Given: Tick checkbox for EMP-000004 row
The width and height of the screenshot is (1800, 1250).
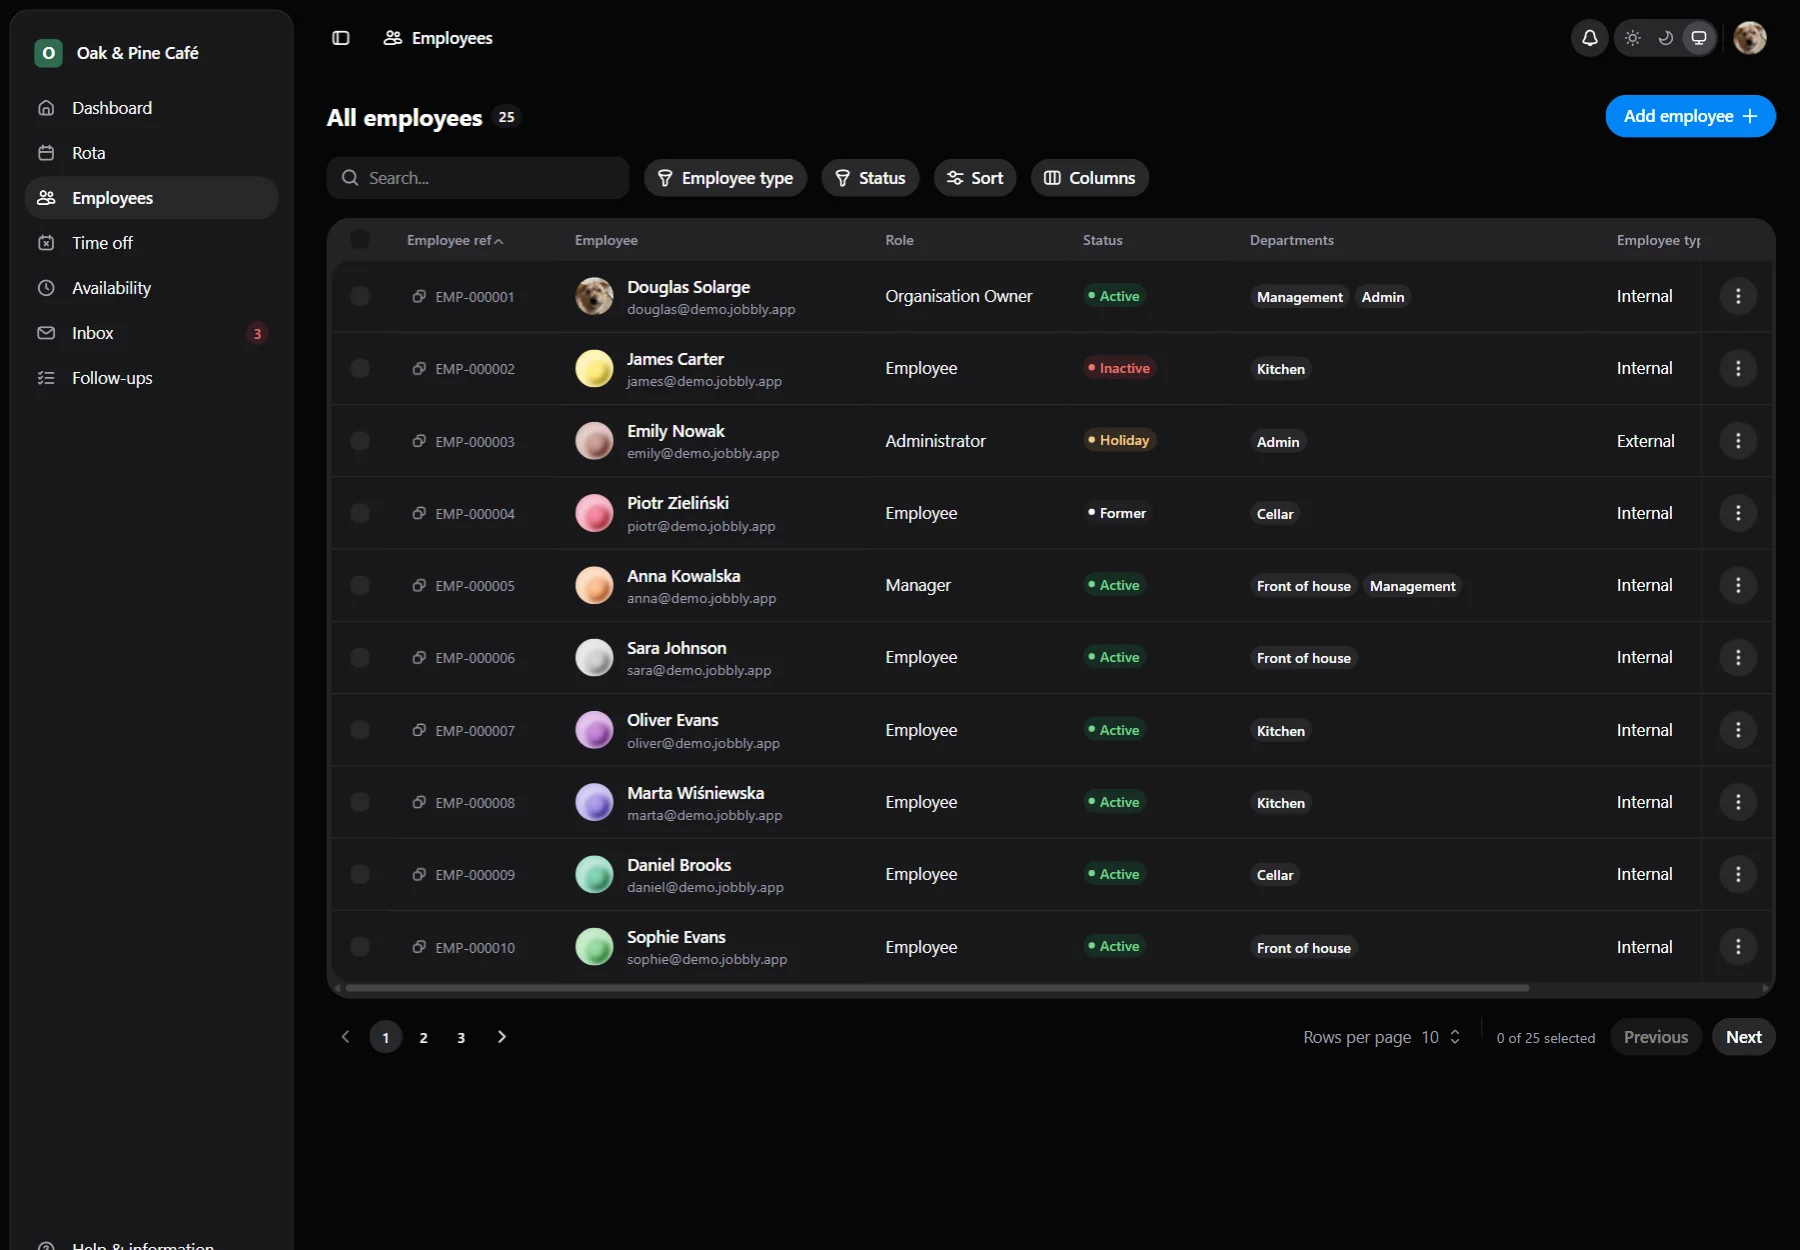Looking at the screenshot, I should tap(360, 513).
